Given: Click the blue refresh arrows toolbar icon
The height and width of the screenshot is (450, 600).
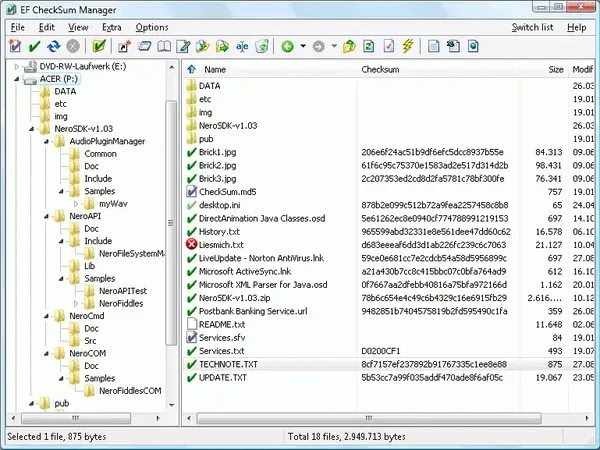Looking at the screenshot, I should (x=54, y=47).
